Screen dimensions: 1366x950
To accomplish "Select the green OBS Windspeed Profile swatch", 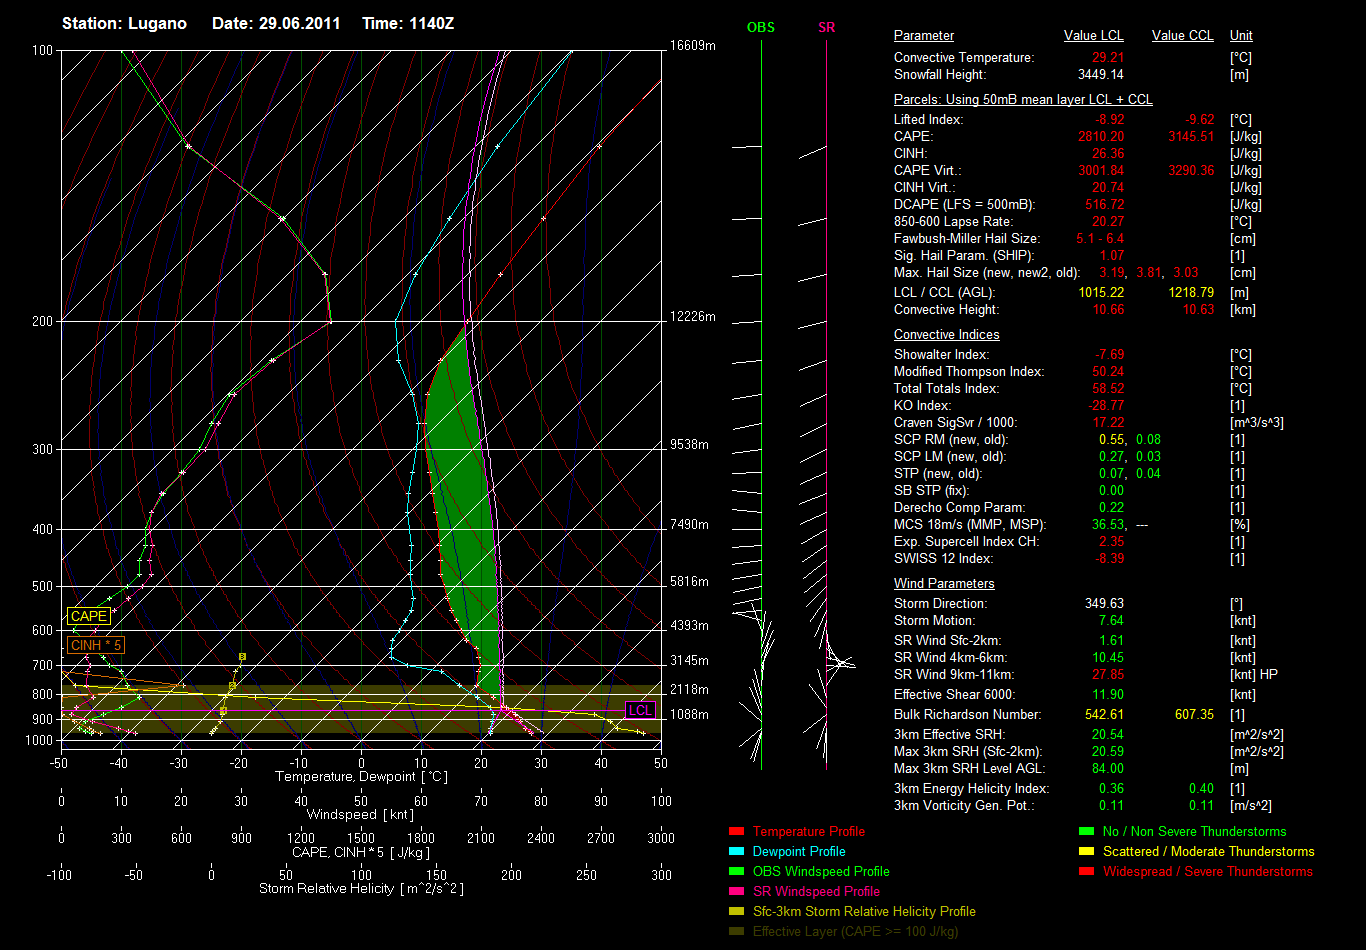I will tap(737, 872).
